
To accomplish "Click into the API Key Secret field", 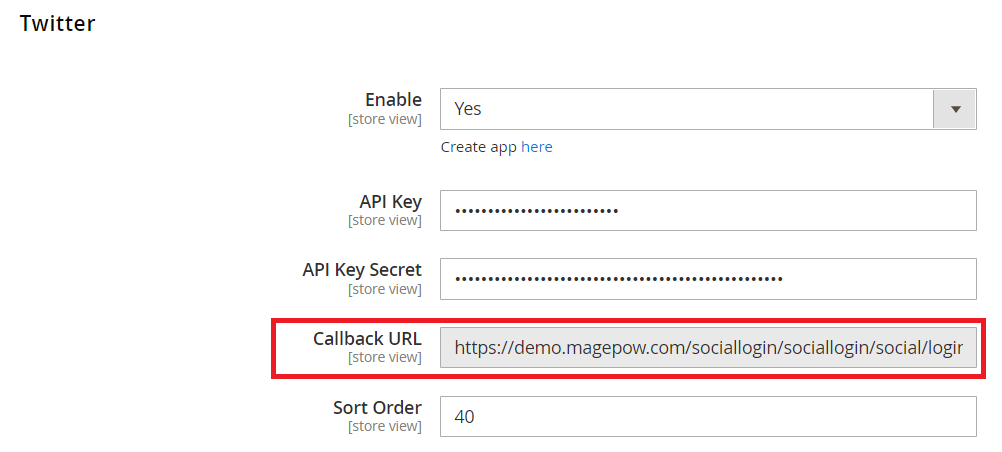I will [708, 279].
